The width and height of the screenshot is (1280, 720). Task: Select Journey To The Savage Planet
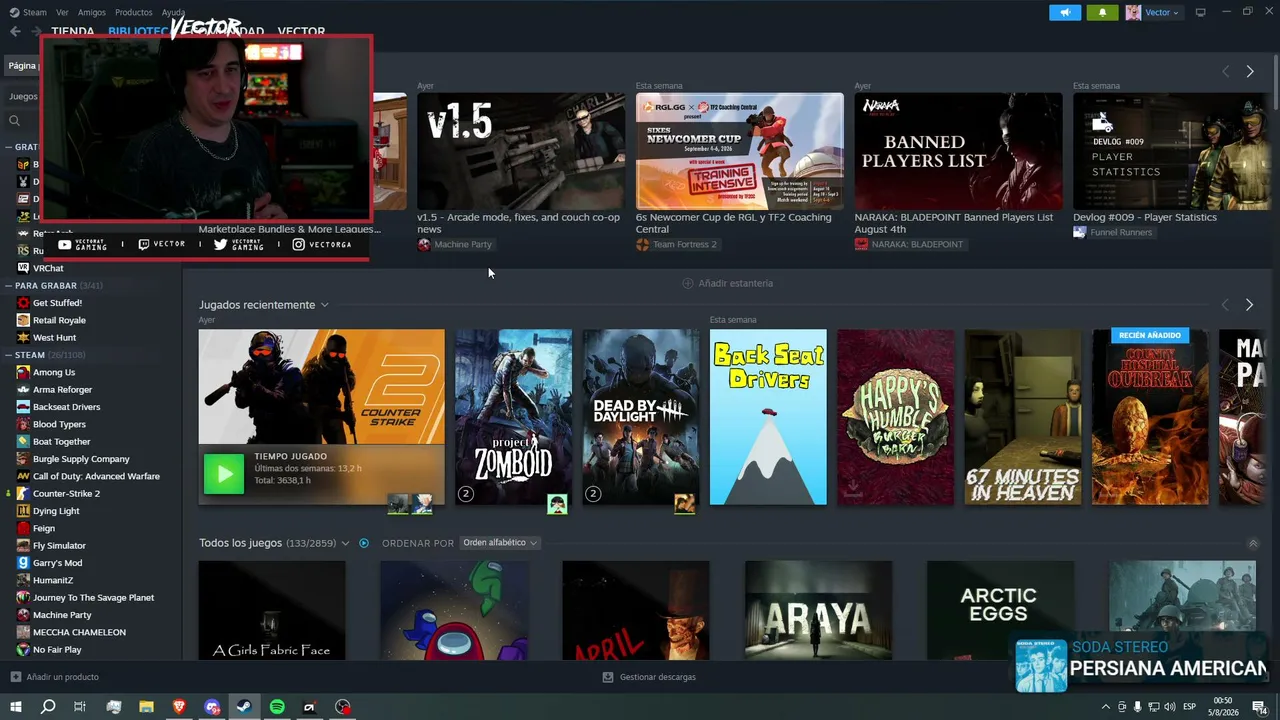coord(93,598)
